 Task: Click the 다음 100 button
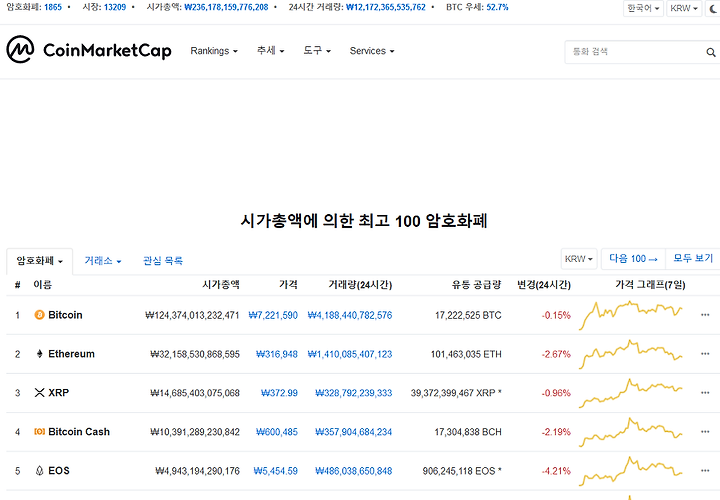pyautogui.click(x=633, y=259)
